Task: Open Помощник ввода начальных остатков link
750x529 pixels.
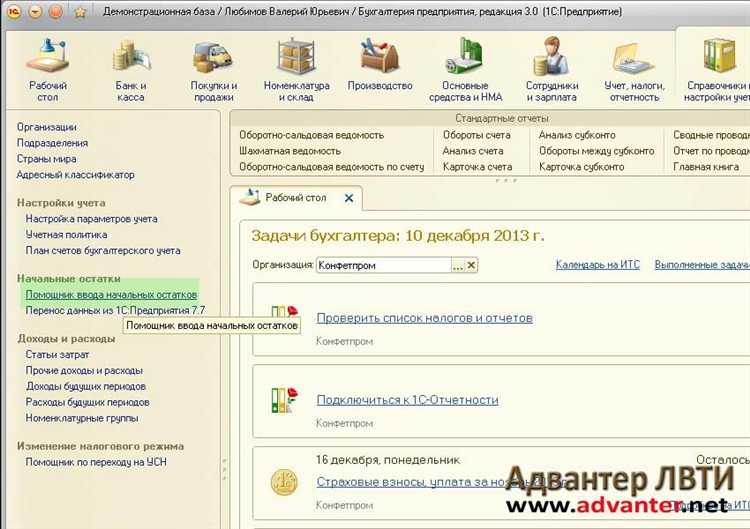Action: (111, 295)
